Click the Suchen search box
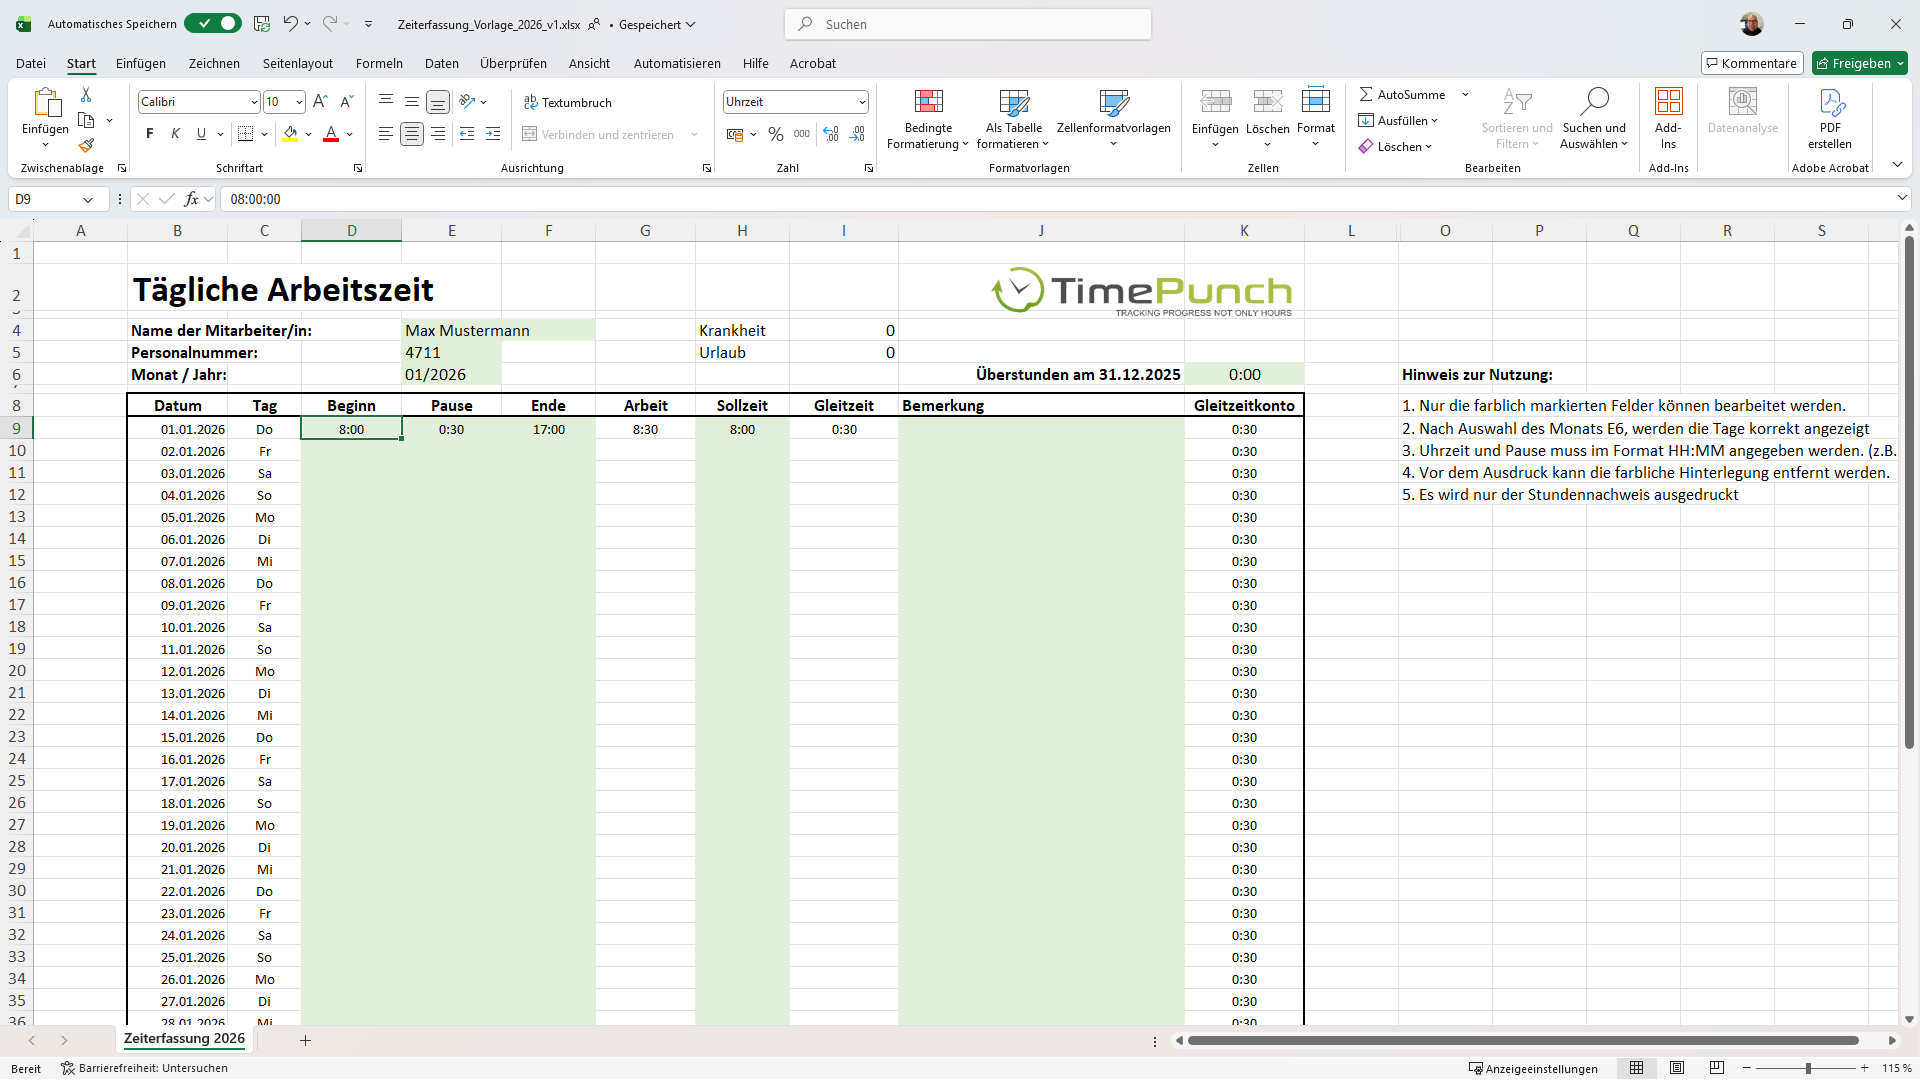The width and height of the screenshot is (1920, 1080). [967, 24]
